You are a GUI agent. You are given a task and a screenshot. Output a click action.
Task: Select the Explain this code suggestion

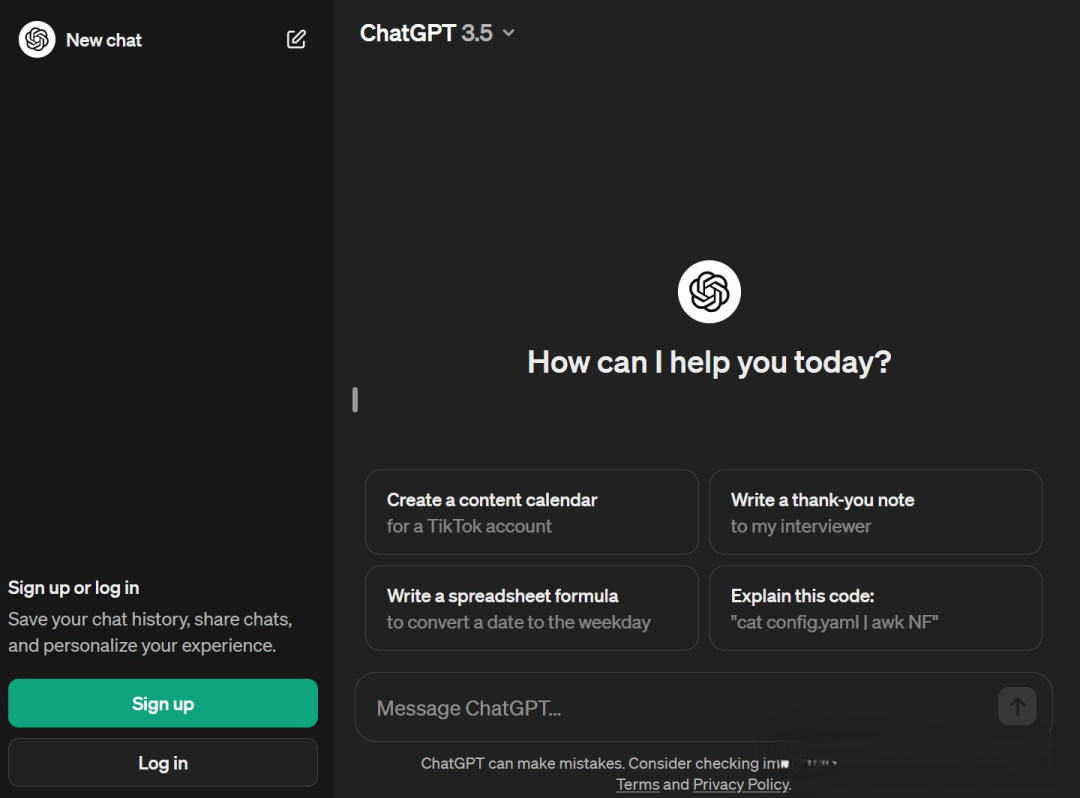(875, 608)
